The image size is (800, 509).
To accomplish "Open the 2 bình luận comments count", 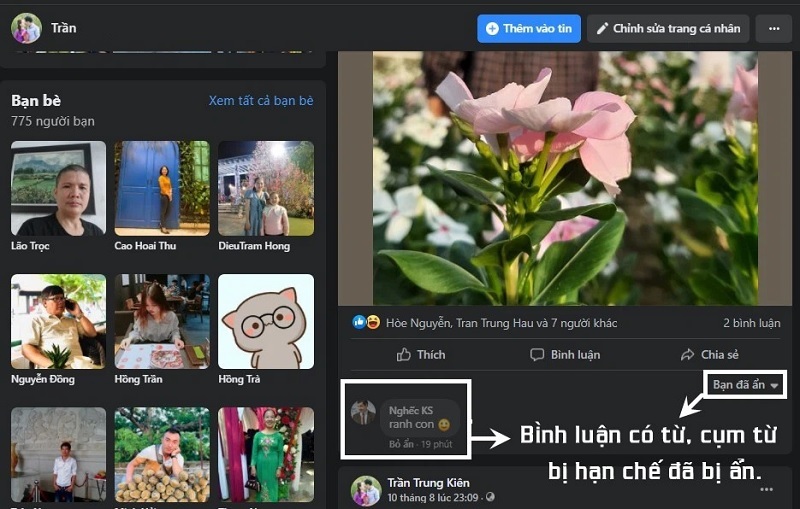I will 751,323.
